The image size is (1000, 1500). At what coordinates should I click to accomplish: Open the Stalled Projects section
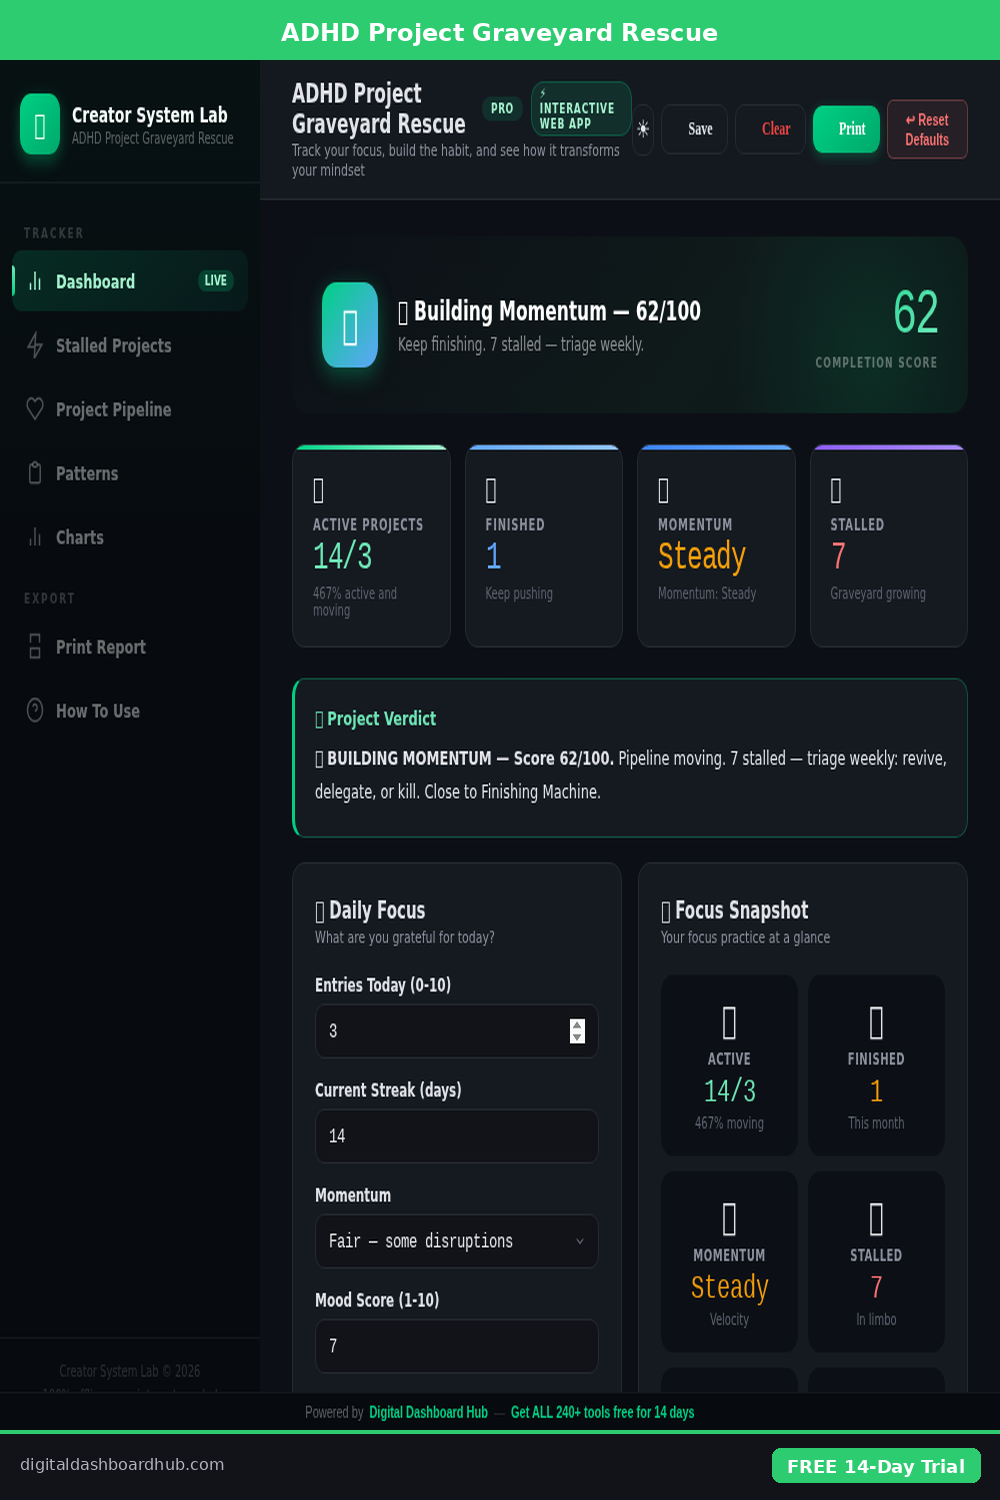coord(113,345)
